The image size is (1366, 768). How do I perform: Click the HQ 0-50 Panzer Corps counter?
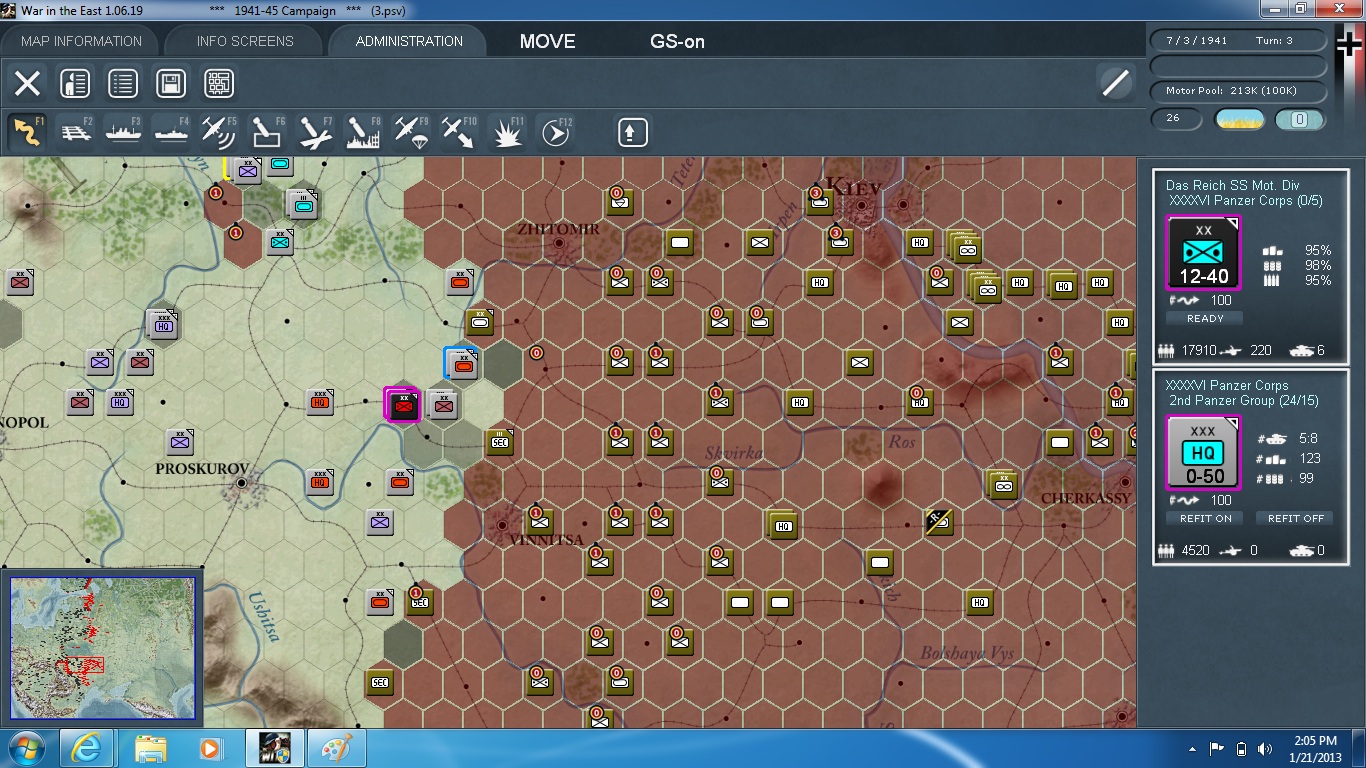click(1204, 452)
